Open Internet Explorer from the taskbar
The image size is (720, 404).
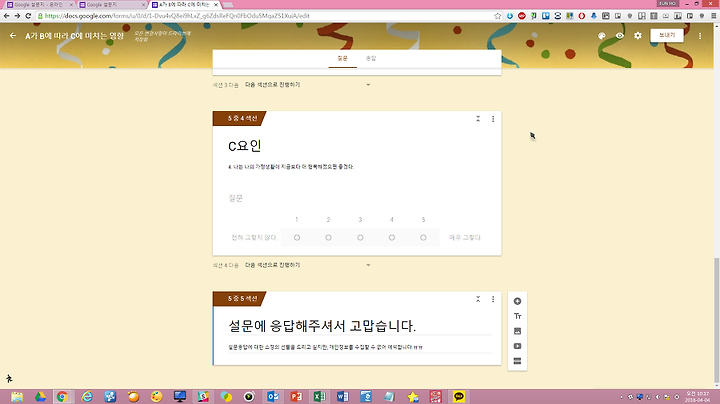coord(87,397)
